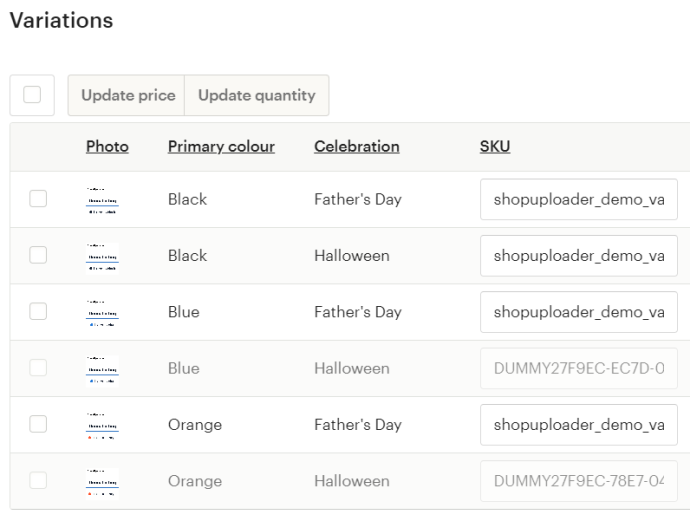Click the Celebration column header
The width and height of the screenshot is (690, 521).
(357, 147)
